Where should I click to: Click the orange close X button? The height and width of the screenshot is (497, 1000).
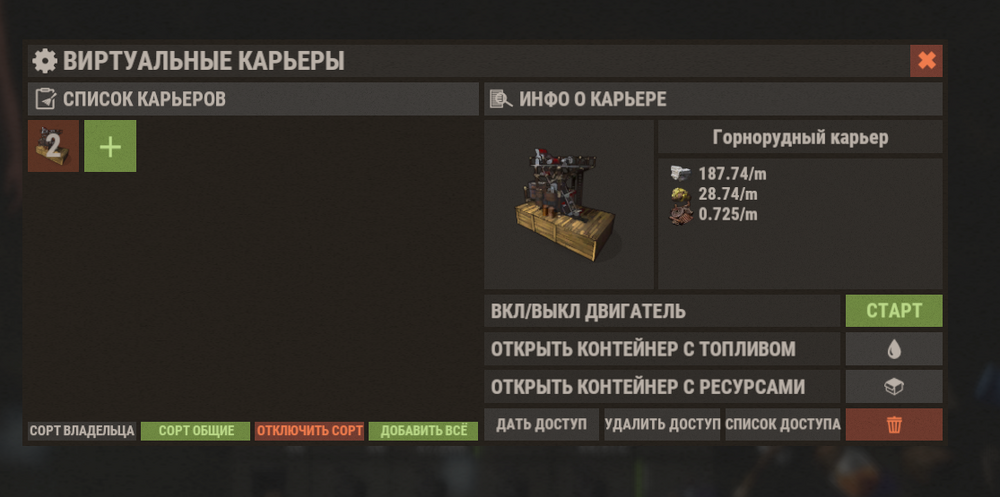(x=926, y=61)
